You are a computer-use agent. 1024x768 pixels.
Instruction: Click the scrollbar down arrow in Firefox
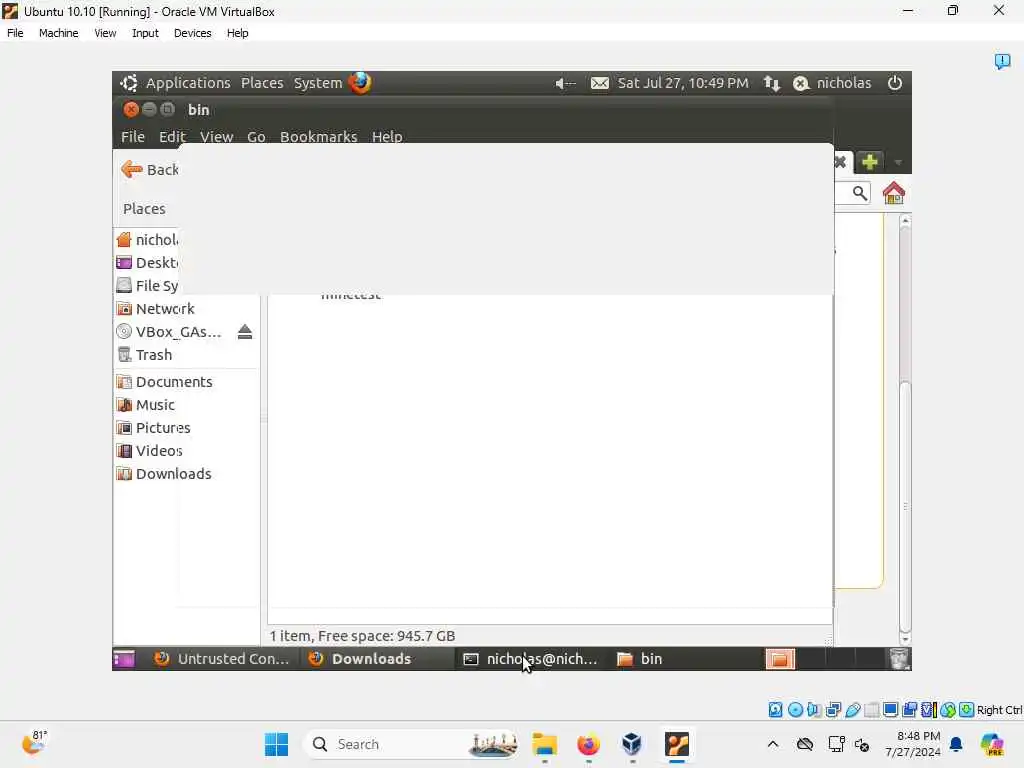(905, 639)
